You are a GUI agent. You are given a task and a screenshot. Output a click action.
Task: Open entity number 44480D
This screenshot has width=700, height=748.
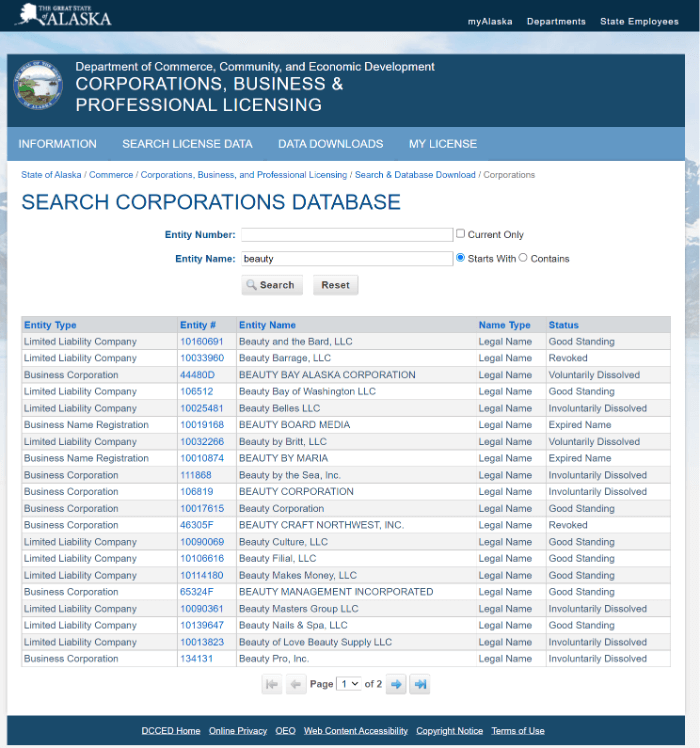tap(197, 375)
